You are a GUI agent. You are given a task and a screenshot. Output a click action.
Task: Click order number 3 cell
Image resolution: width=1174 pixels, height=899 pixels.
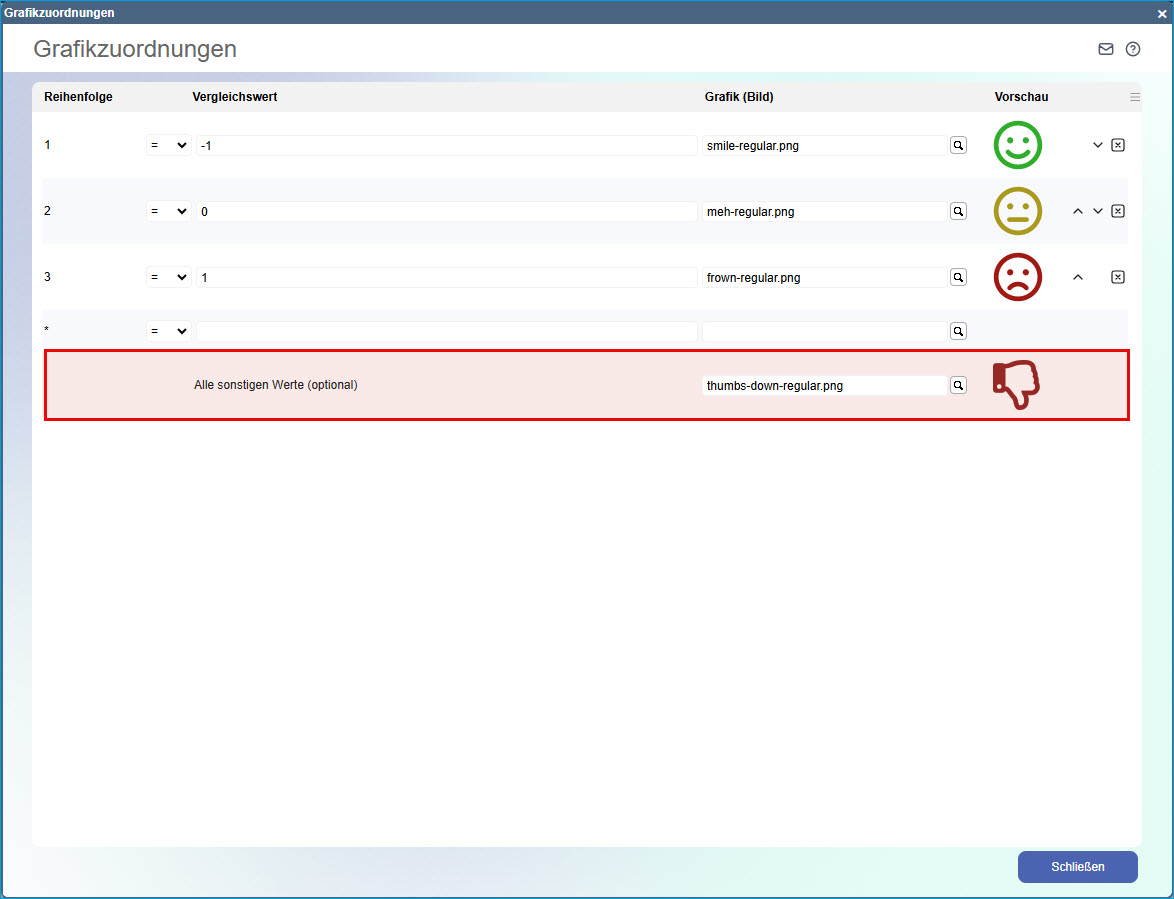point(47,277)
